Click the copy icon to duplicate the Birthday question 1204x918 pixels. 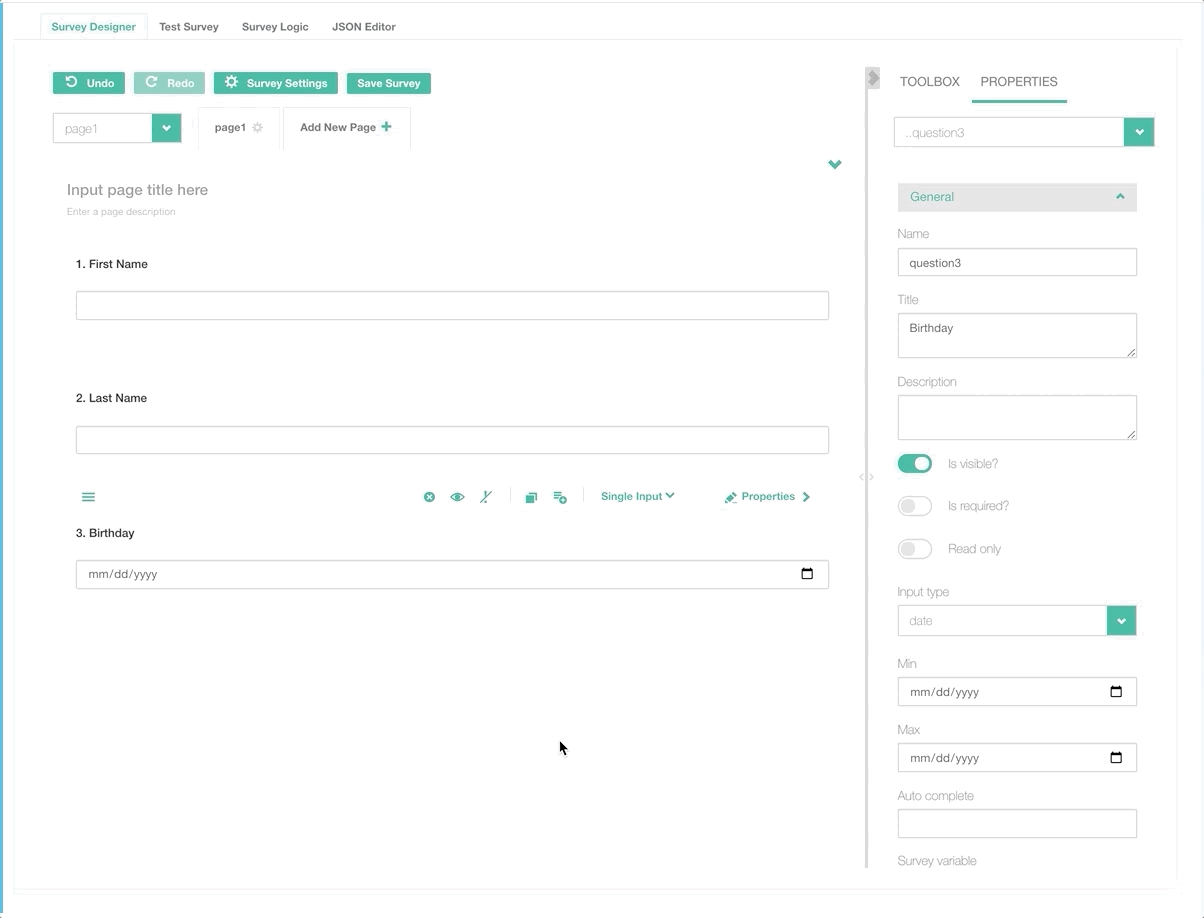531,497
